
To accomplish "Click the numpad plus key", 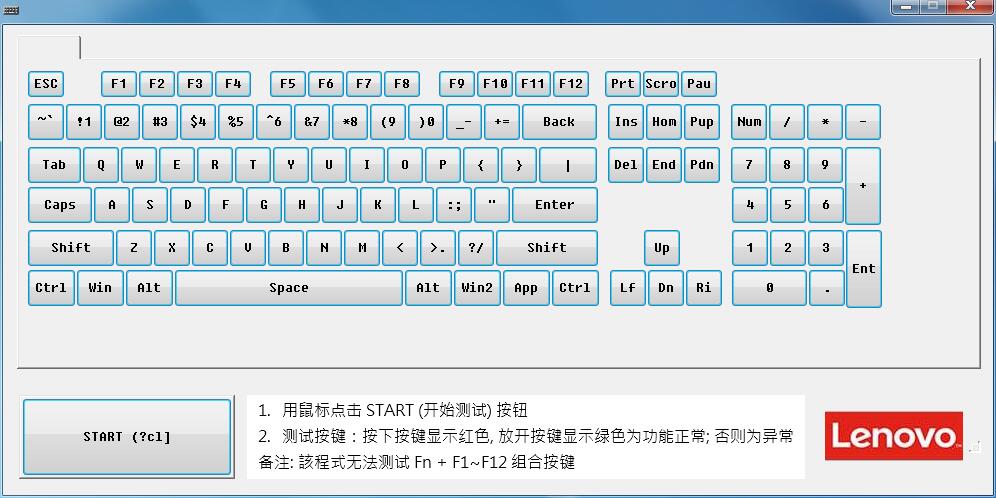I will [863, 186].
